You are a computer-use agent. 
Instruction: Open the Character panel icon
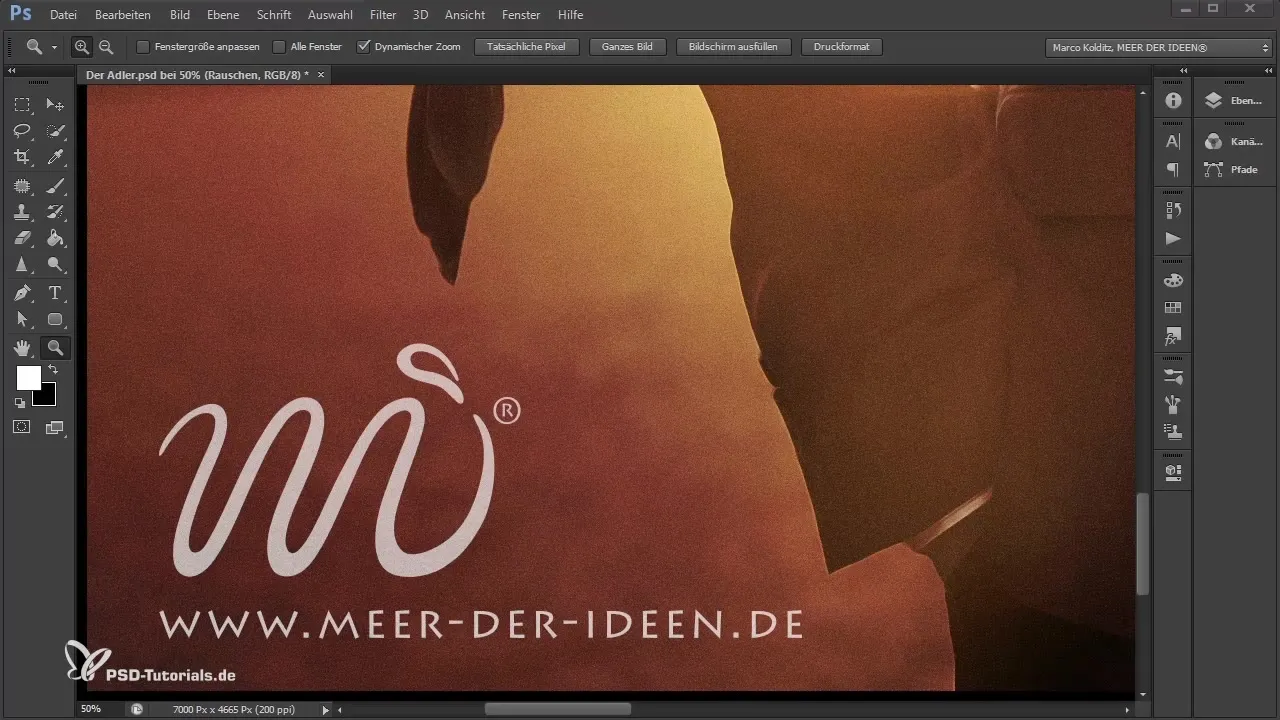tap(1173, 142)
